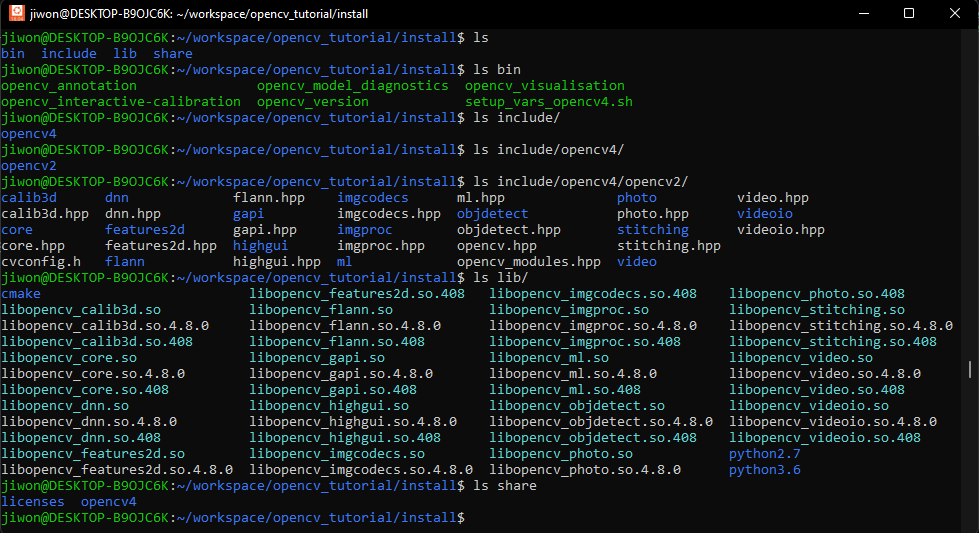
Task: Click 'opencv_version' entry
Action: point(313,102)
